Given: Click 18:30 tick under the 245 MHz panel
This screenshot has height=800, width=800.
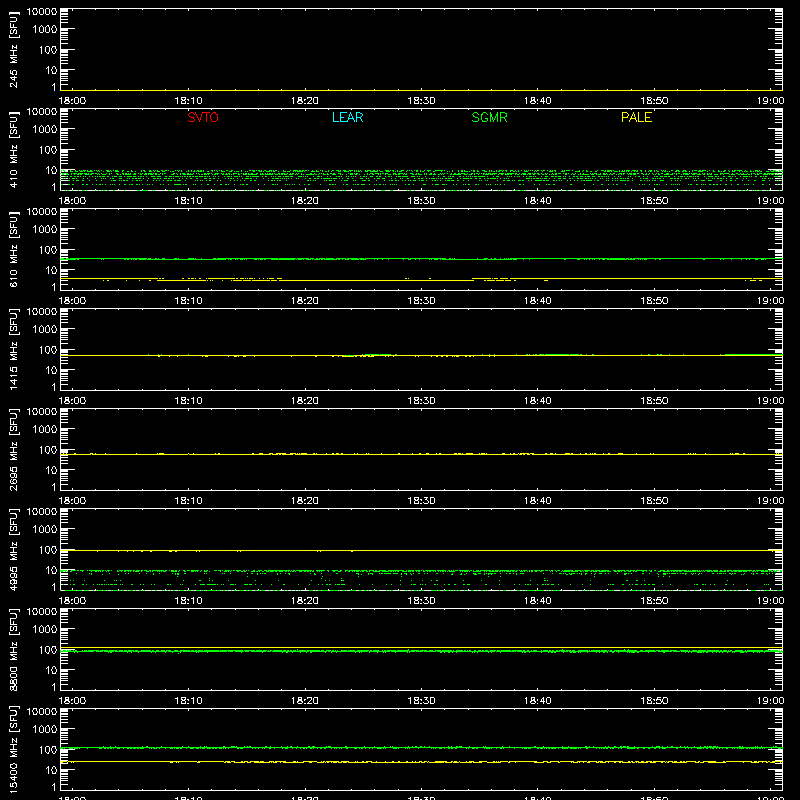Looking at the screenshot, I should [x=421, y=101].
